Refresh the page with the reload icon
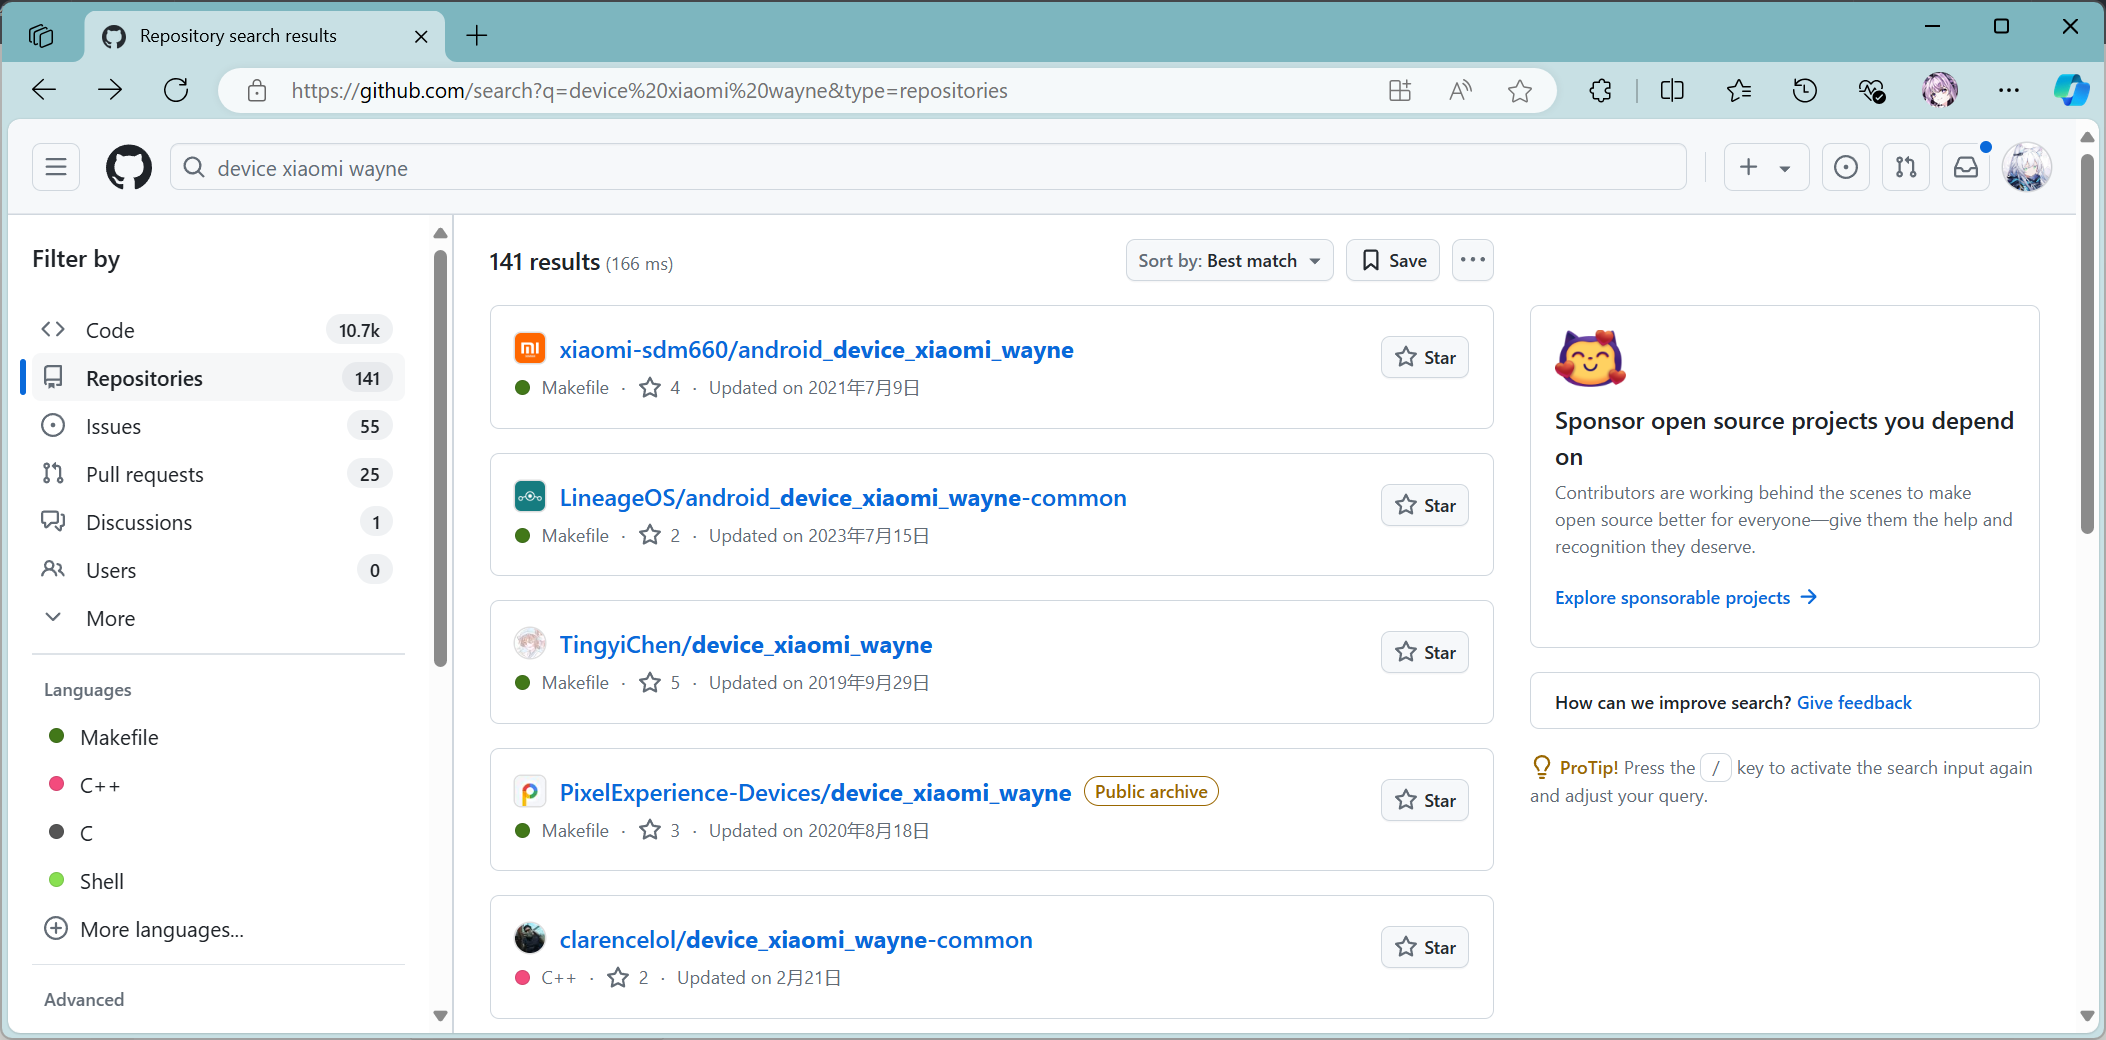This screenshot has width=2106, height=1040. (176, 90)
